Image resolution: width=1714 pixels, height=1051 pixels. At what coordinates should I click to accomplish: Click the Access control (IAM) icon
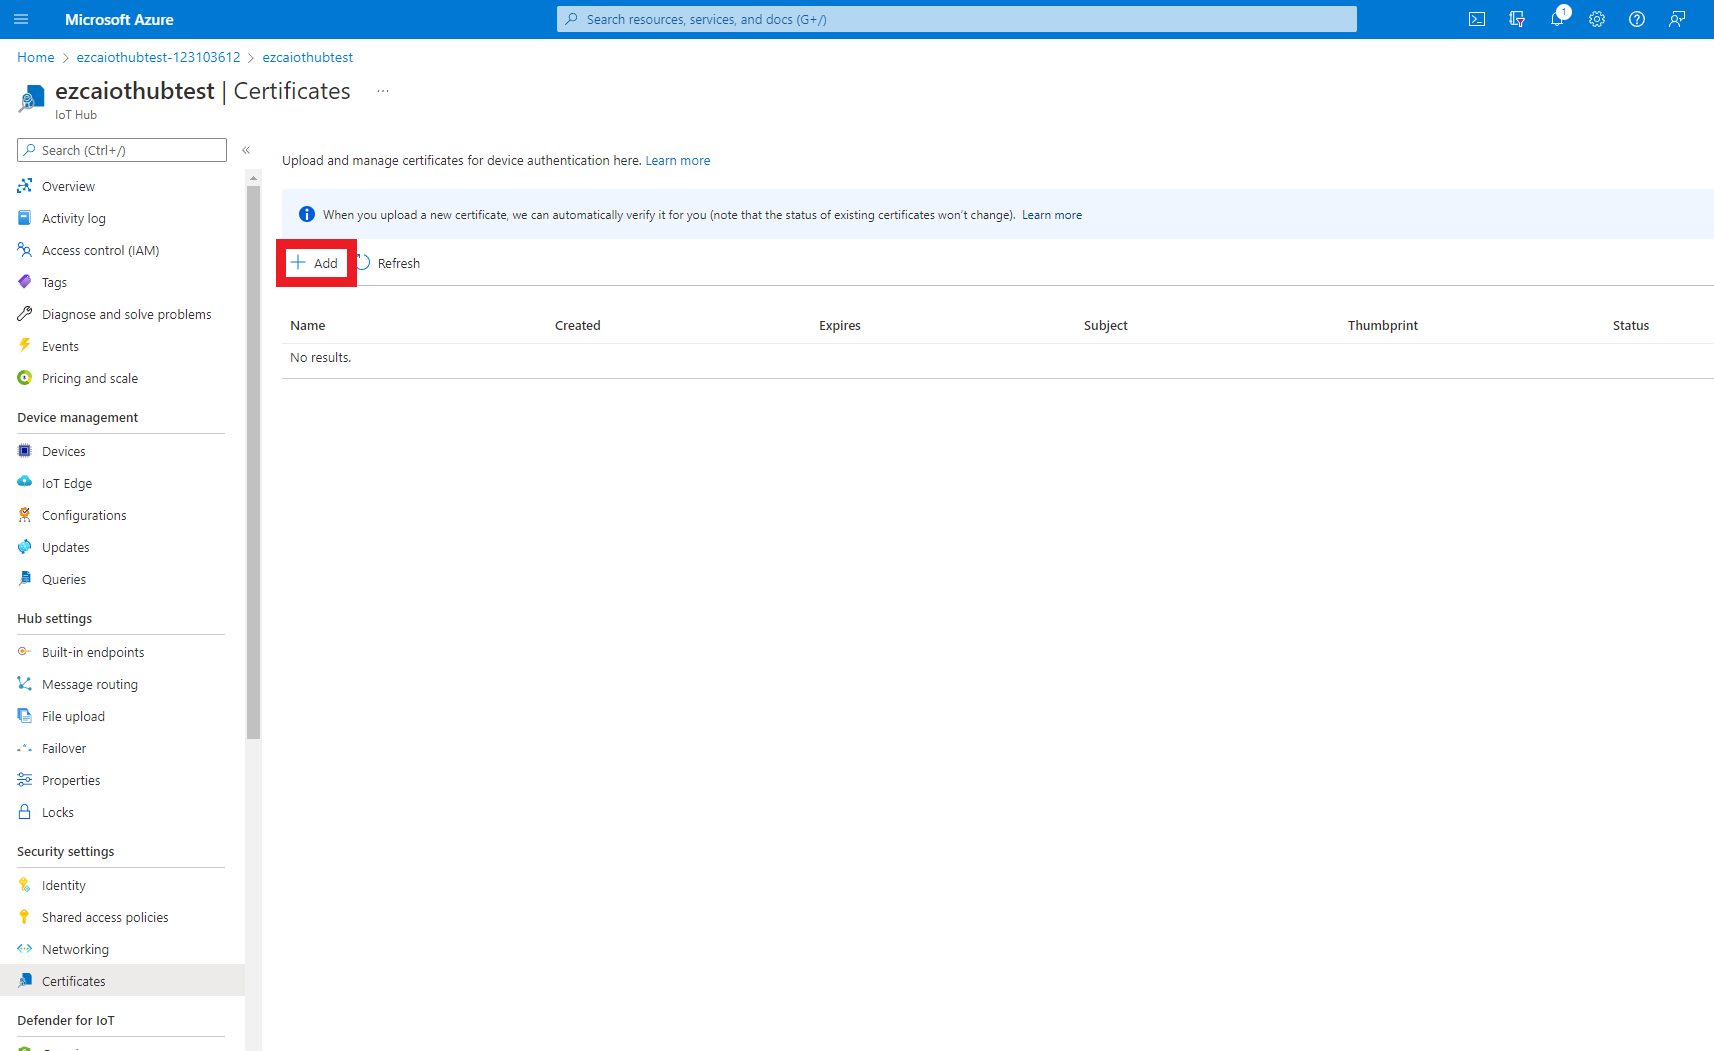pos(25,250)
